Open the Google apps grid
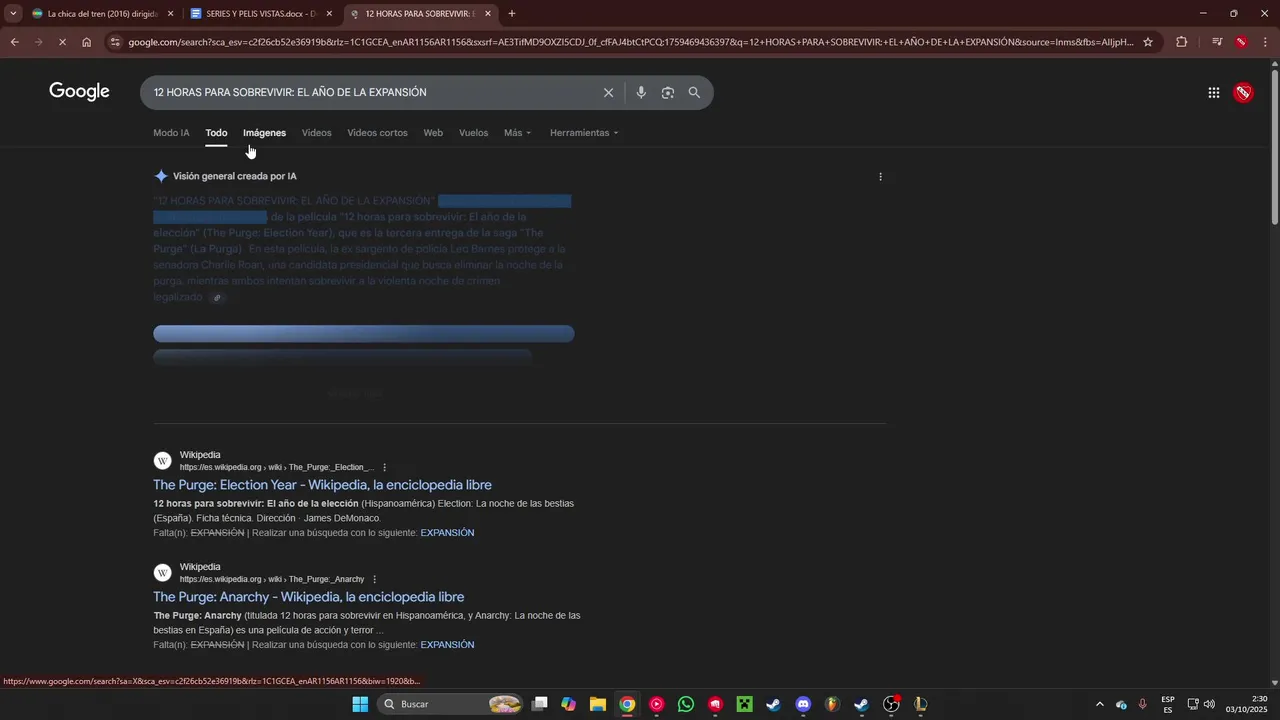The height and width of the screenshot is (720, 1280). tap(1213, 92)
